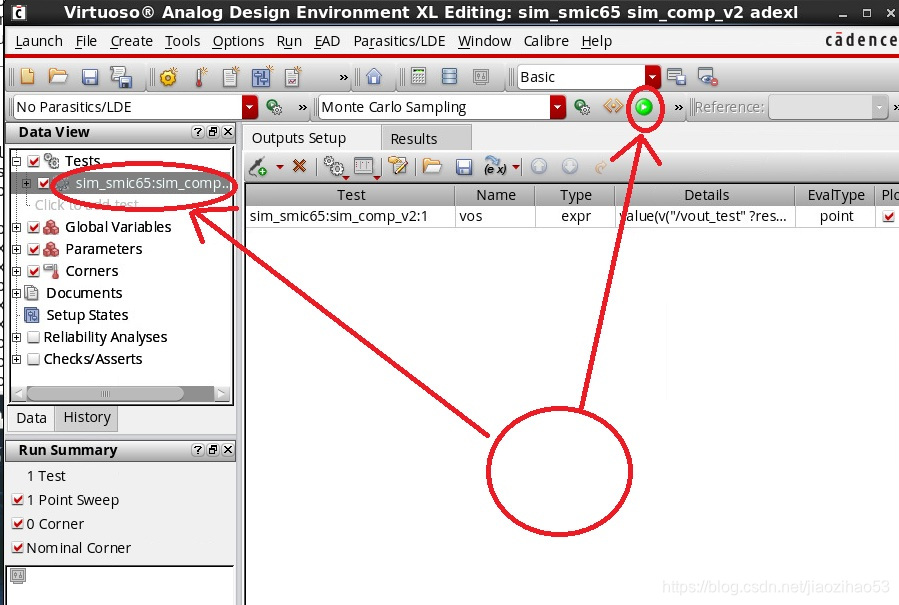Screen dimensions: 899x605
Task: Toggle the 1 Point Sweep checkbox
Action: tap(18, 500)
